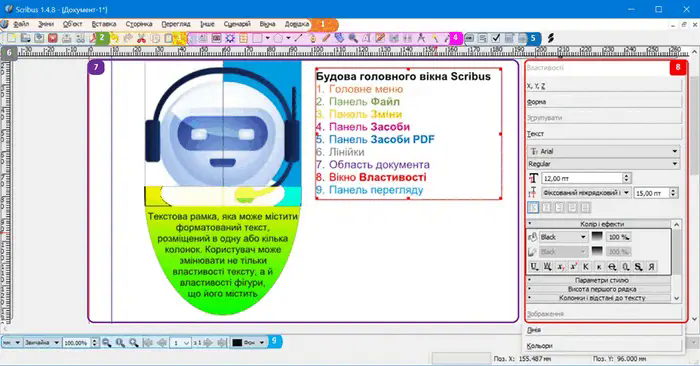Viewport: 700px width, 366px height.
Task: Zoom in using the plus magnifier
Action: [x=133, y=342]
